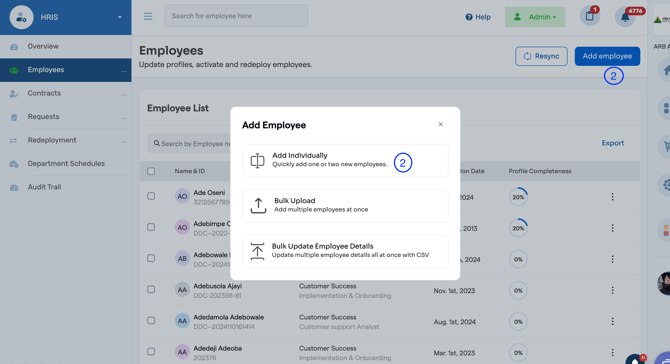Tick the checkbox for Ade Oseni

151,196
